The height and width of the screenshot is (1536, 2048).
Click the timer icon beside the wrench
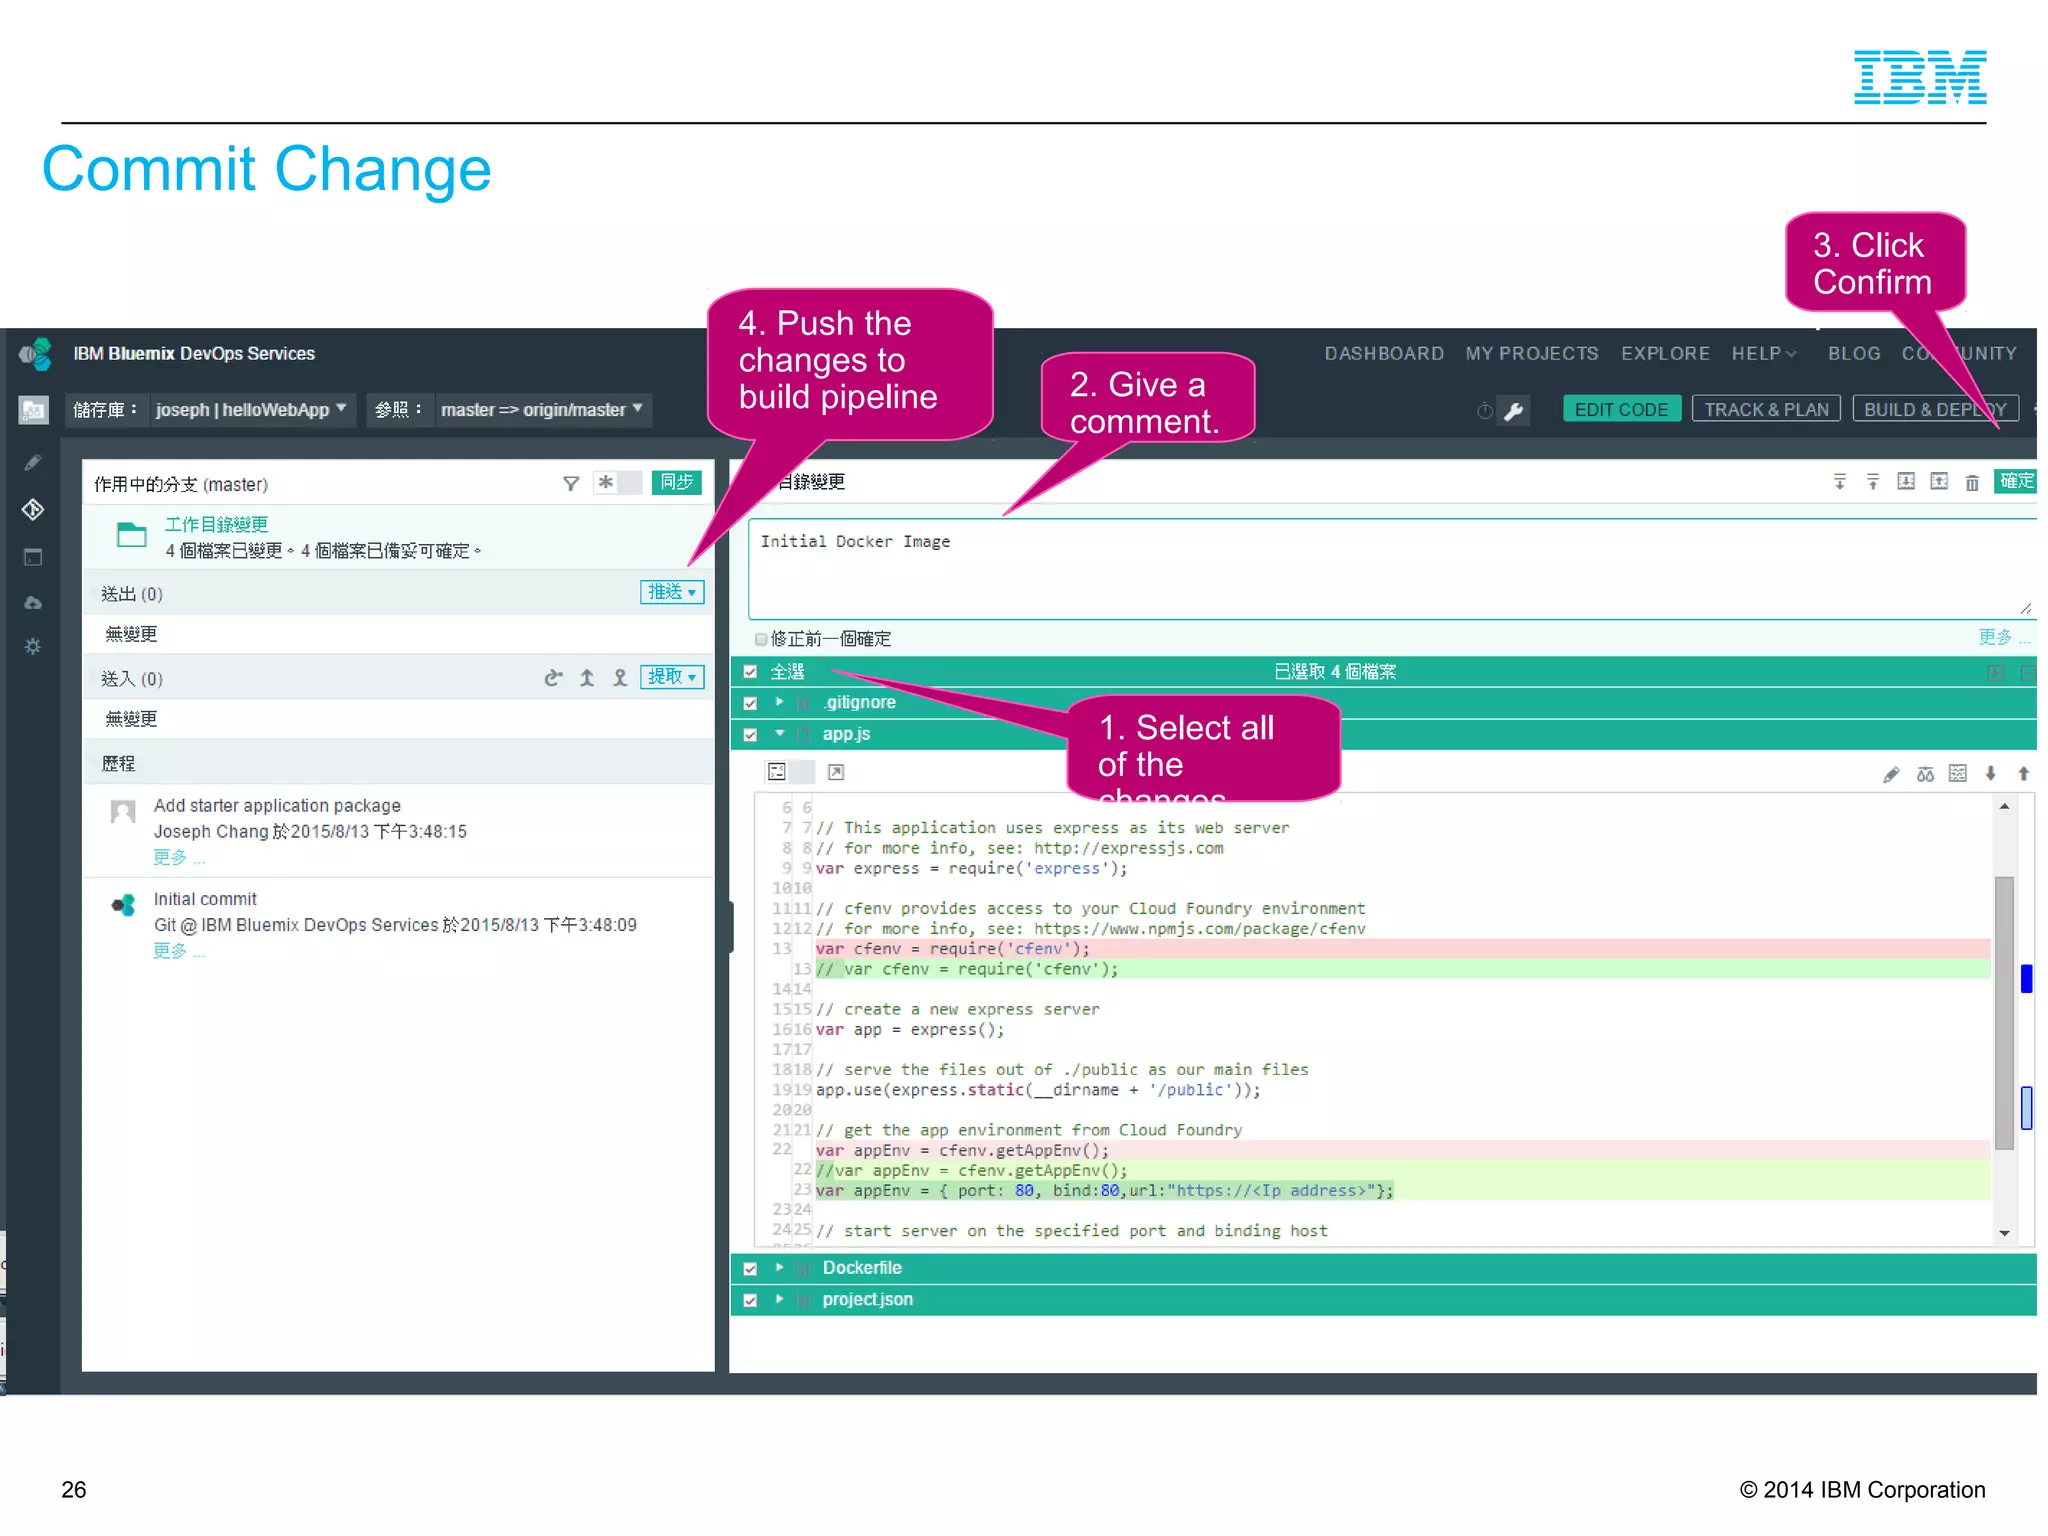[x=1485, y=410]
